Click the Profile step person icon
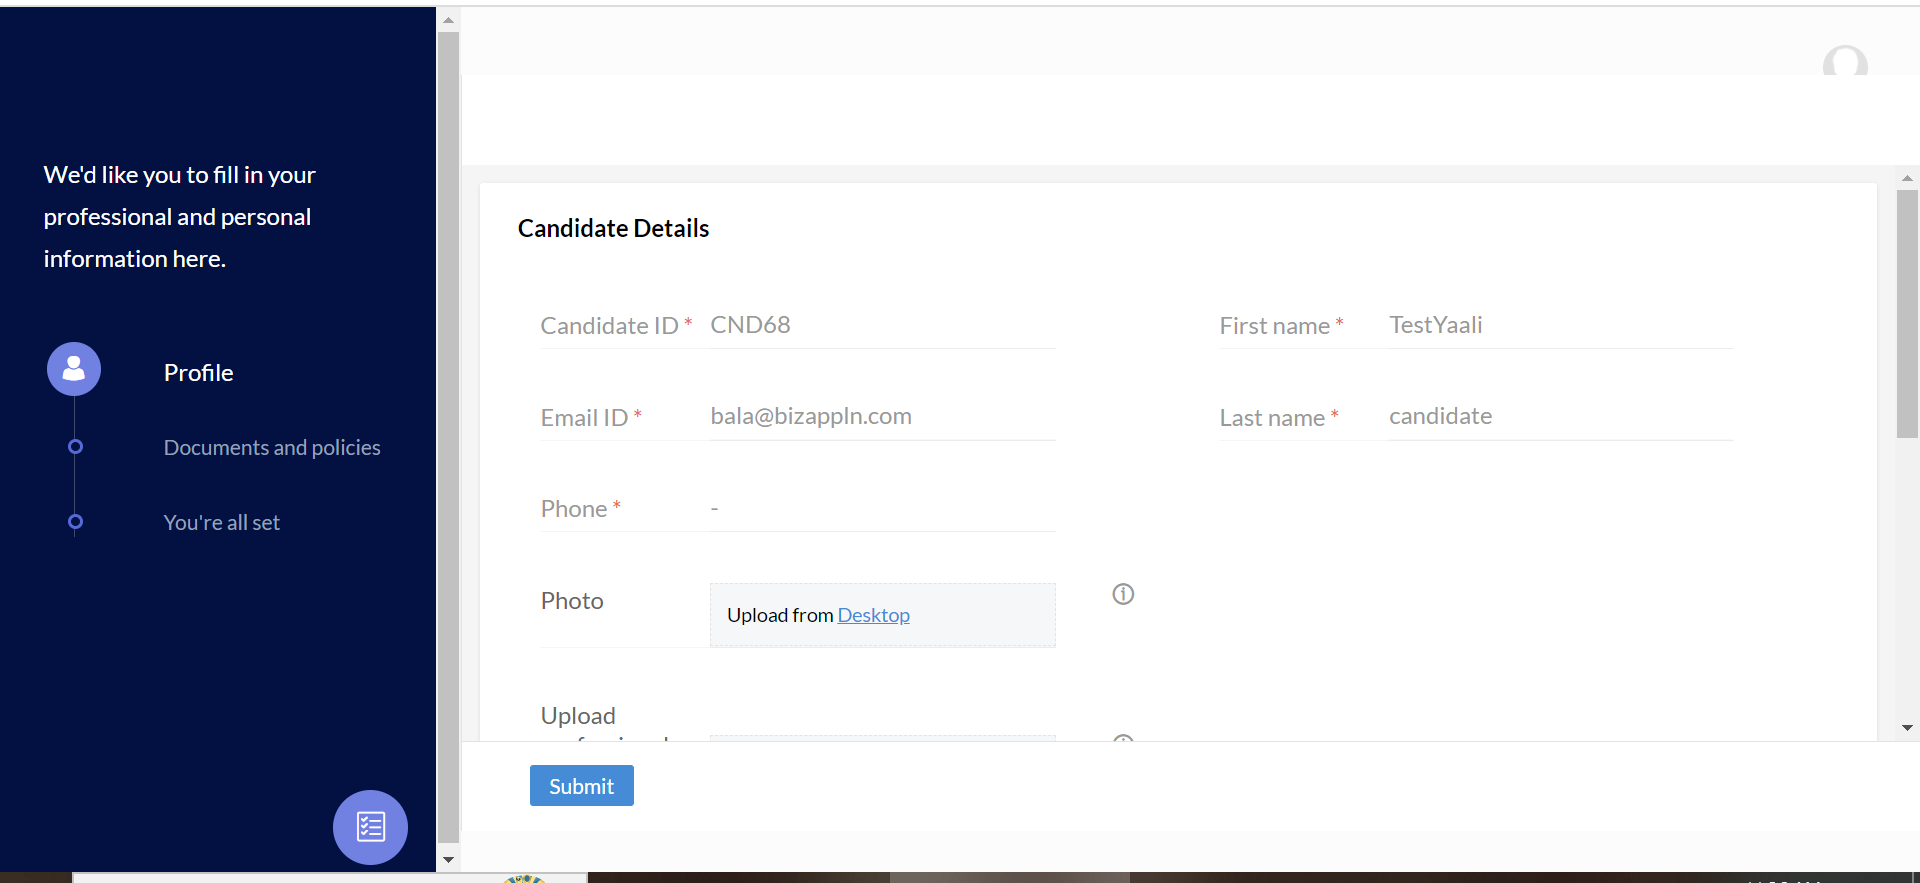Screen dimensions: 1920x883 click(x=74, y=369)
